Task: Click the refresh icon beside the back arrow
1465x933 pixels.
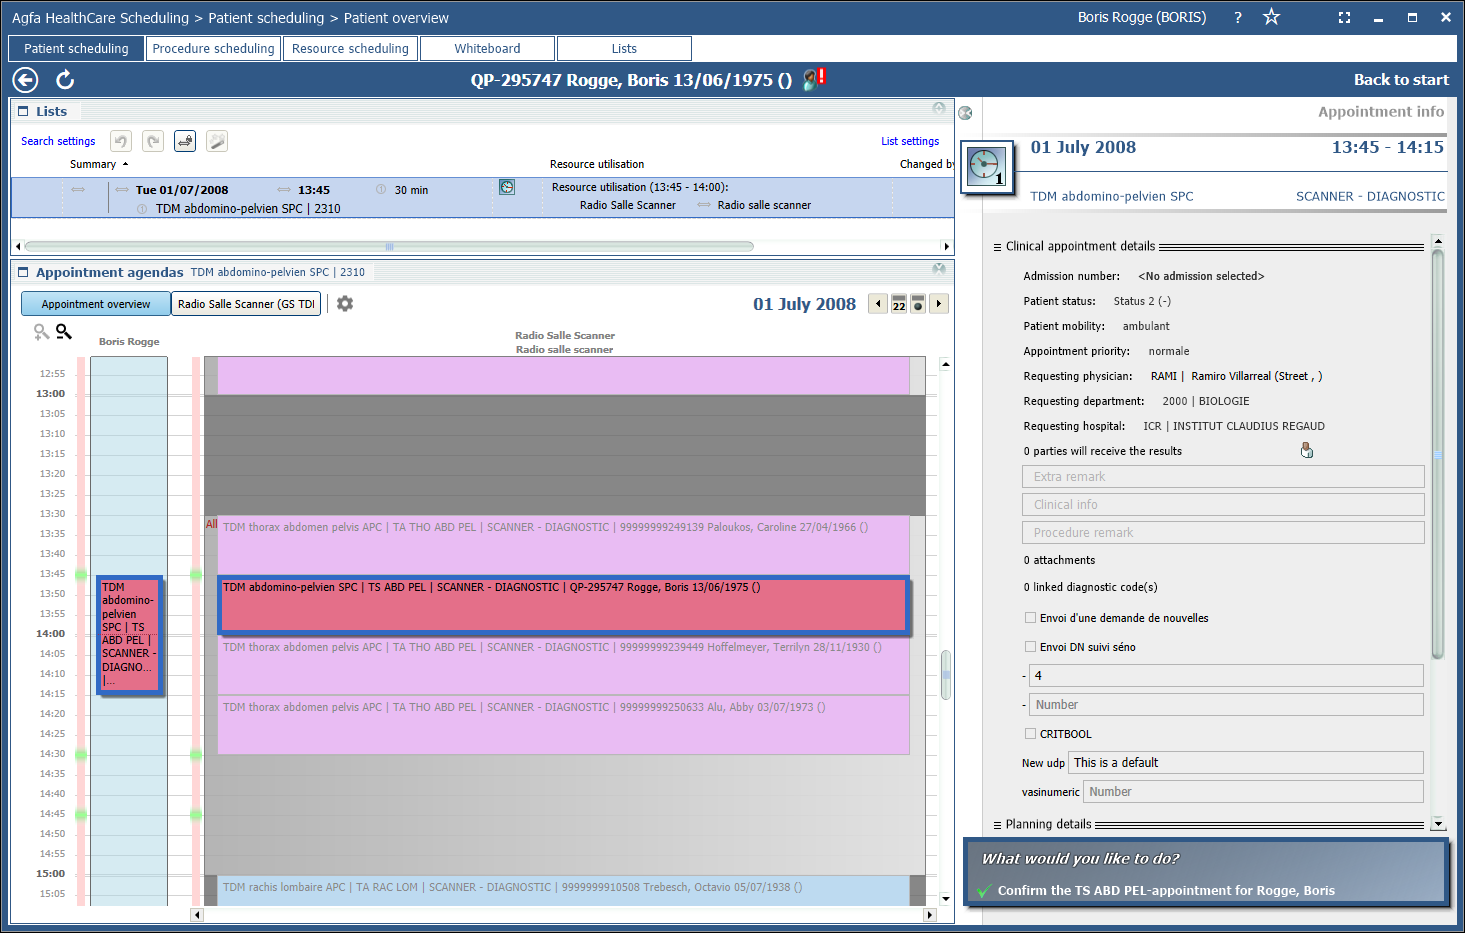Action: [65, 80]
